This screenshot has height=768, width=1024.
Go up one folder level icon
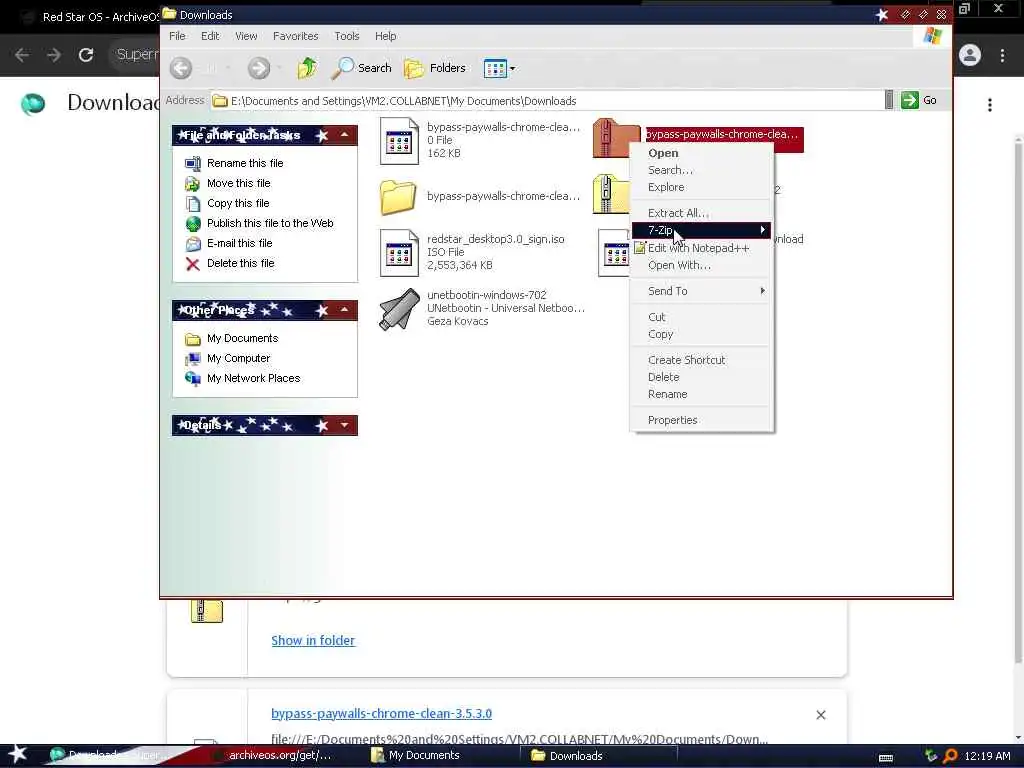tap(307, 68)
